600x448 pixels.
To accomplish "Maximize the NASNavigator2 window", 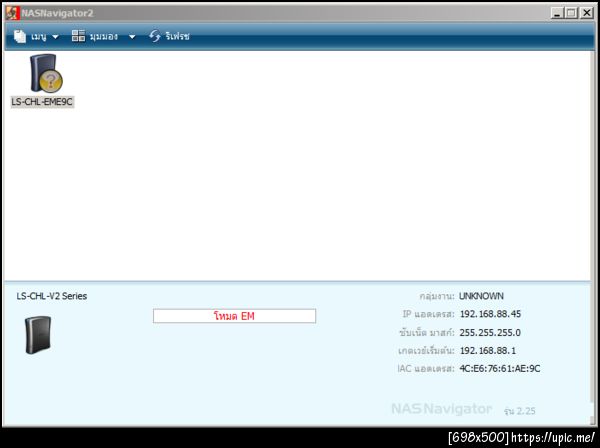I will [x=571, y=13].
